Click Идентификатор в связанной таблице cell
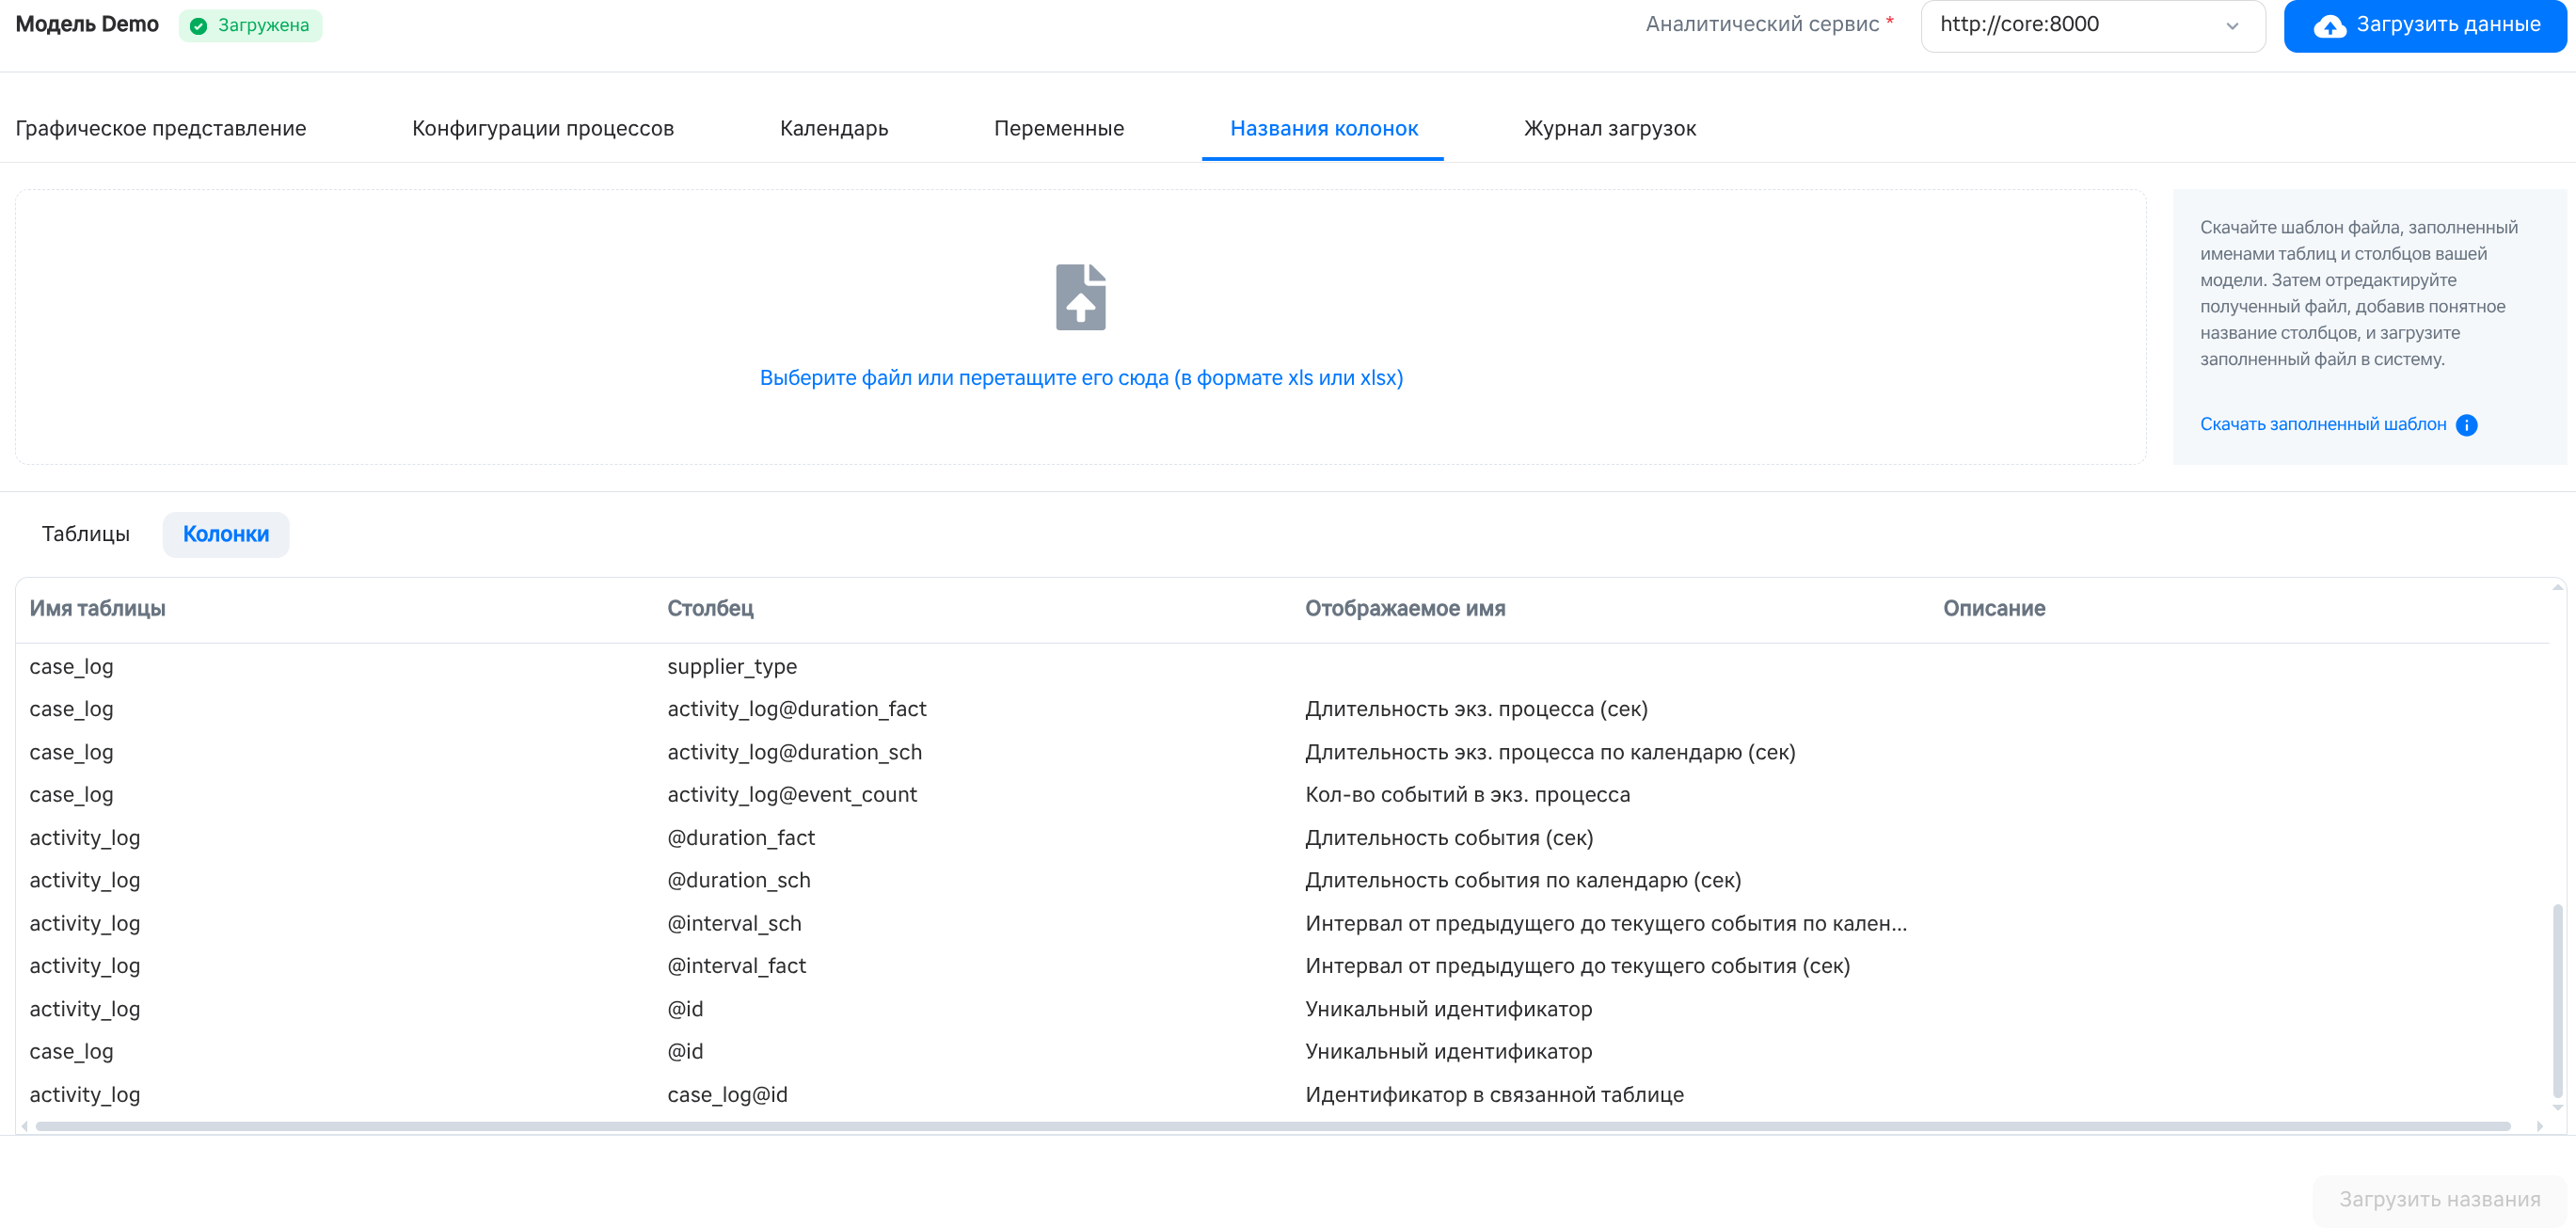The width and height of the screenshot is (2576, 1228). point(1494,1095)
